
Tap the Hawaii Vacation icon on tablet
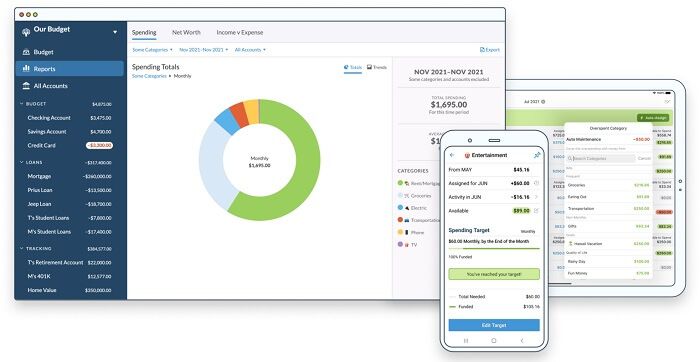click(570, 244)
